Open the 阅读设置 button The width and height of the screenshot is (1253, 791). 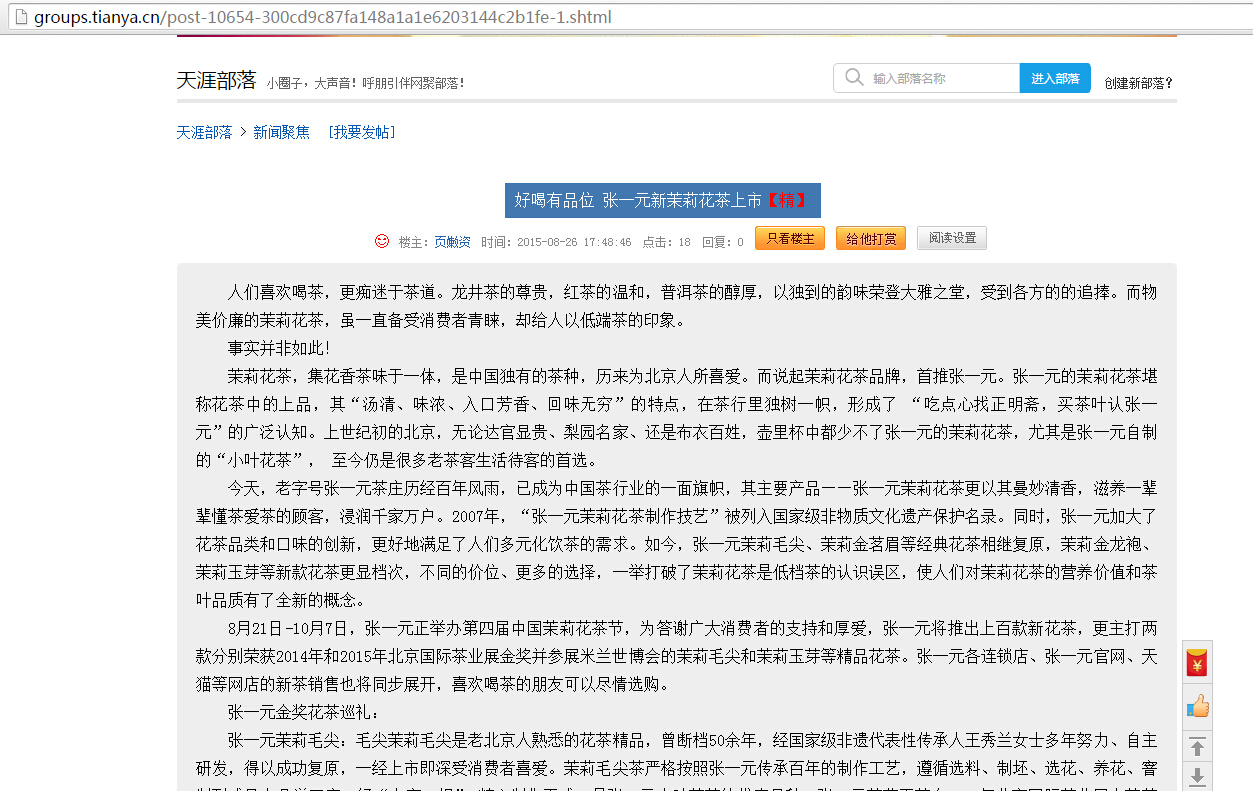(952, 238)
